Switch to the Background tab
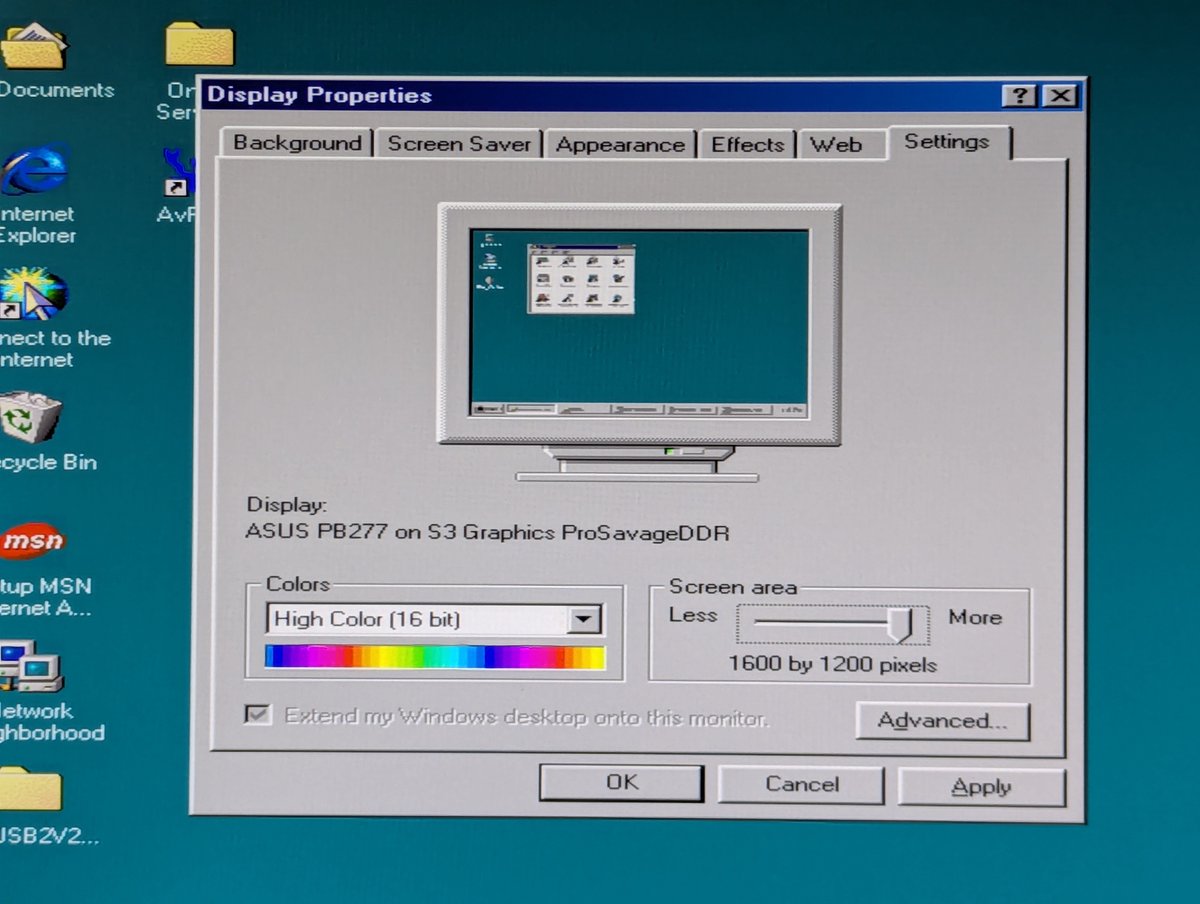 click(x=297, y=143)
